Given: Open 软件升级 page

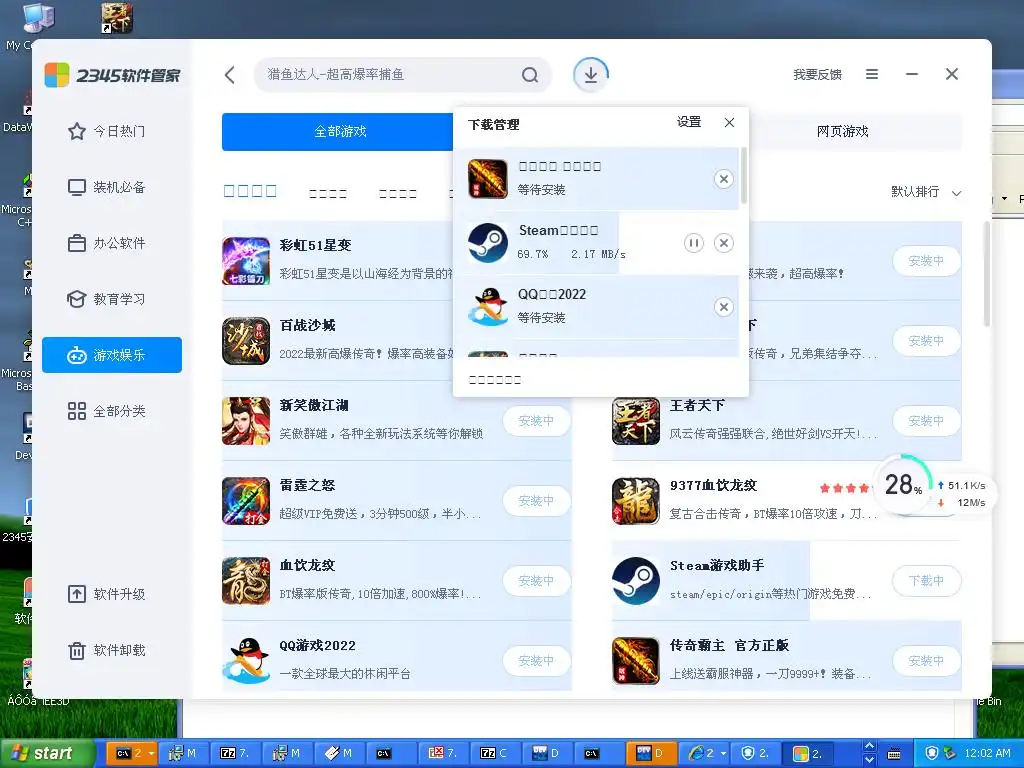Looking at the screenshot, I should (x=112, y=594).
